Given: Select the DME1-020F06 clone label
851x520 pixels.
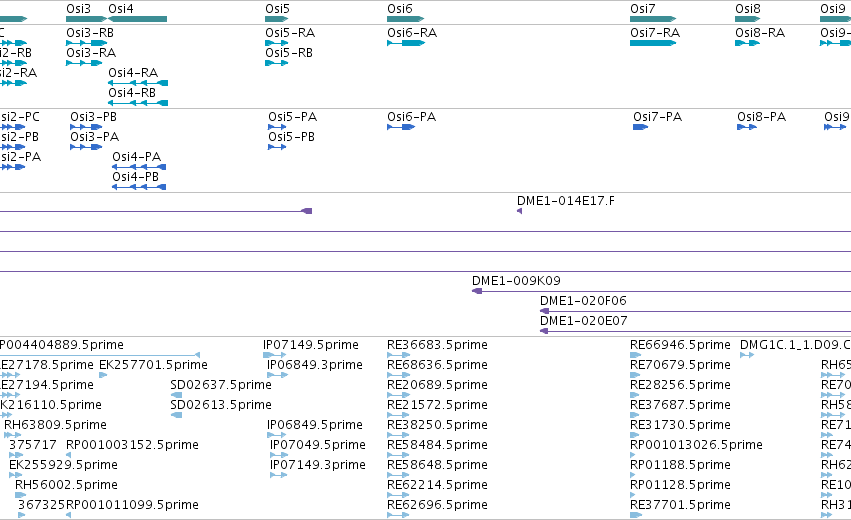Looking at the screenshot, I should pyautogui.click(x=583, y=301).
